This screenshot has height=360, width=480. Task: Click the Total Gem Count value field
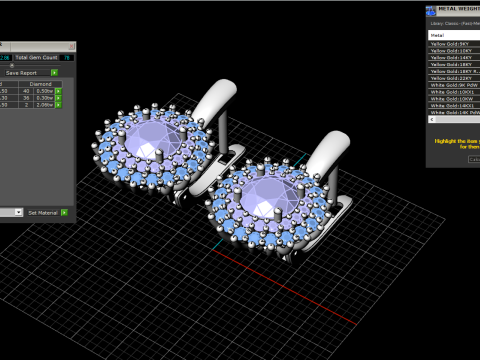(67, 58)
